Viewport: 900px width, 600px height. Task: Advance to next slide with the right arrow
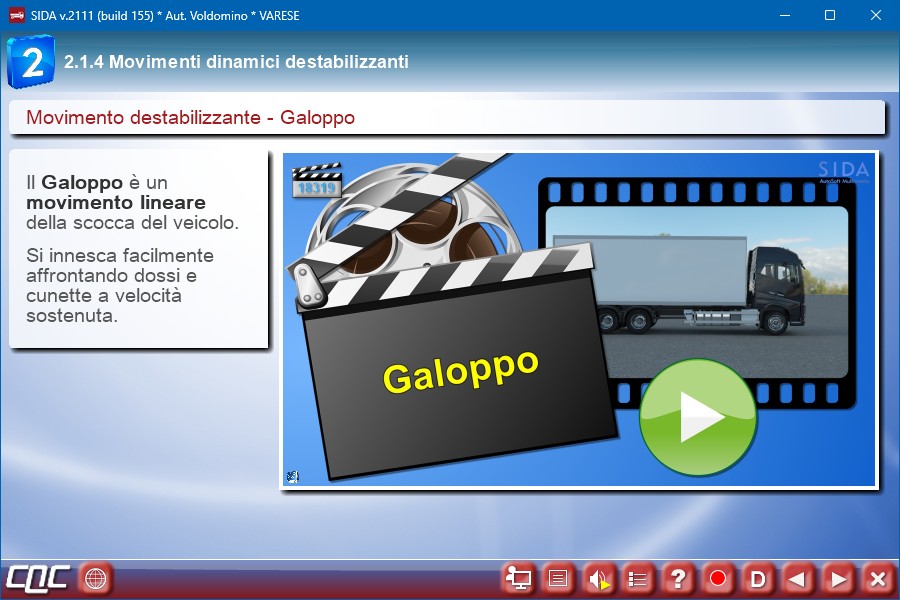(x=838, y=578)
